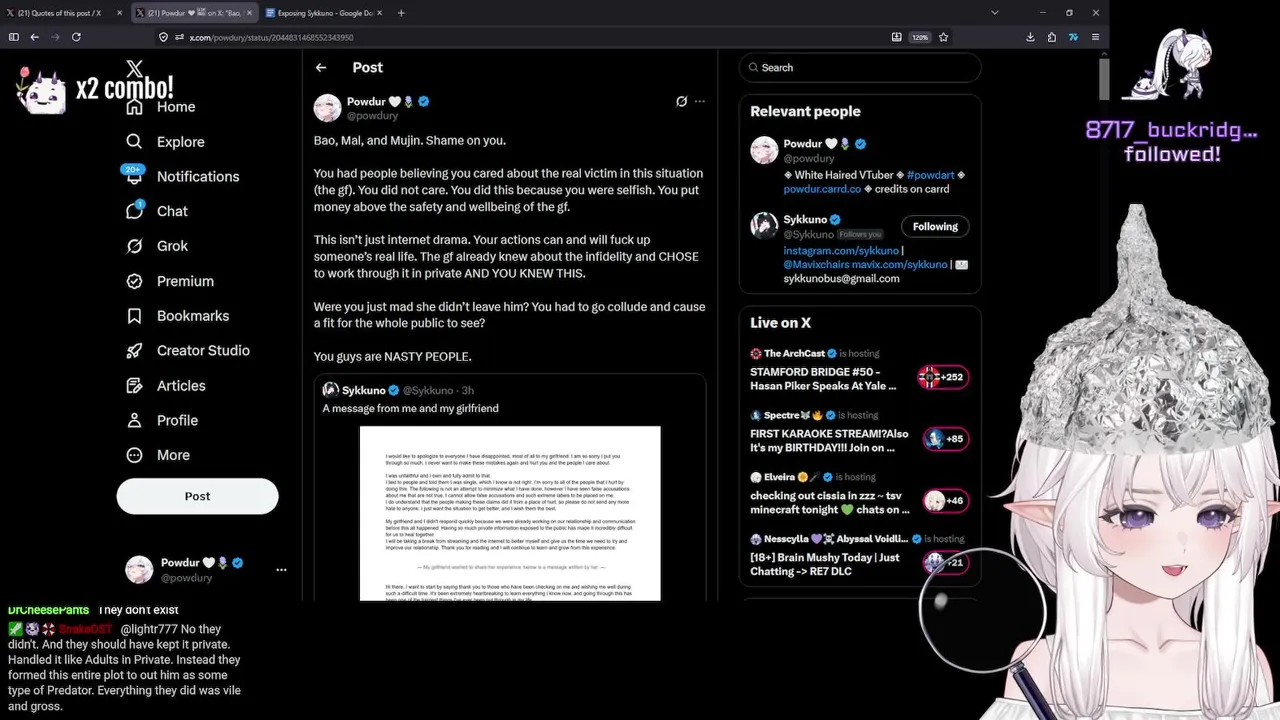Open Grok from the sidebar
Image resolution: width=1280 pixels, height=720 pixels.
pyautogui.click(x=158, y=246)
